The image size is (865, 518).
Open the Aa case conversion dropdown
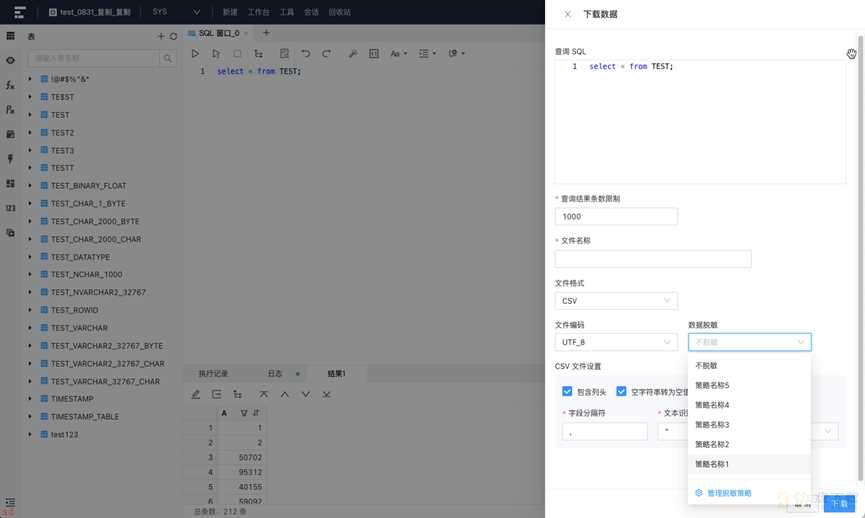pyautogui.click(x=398, y=54)
